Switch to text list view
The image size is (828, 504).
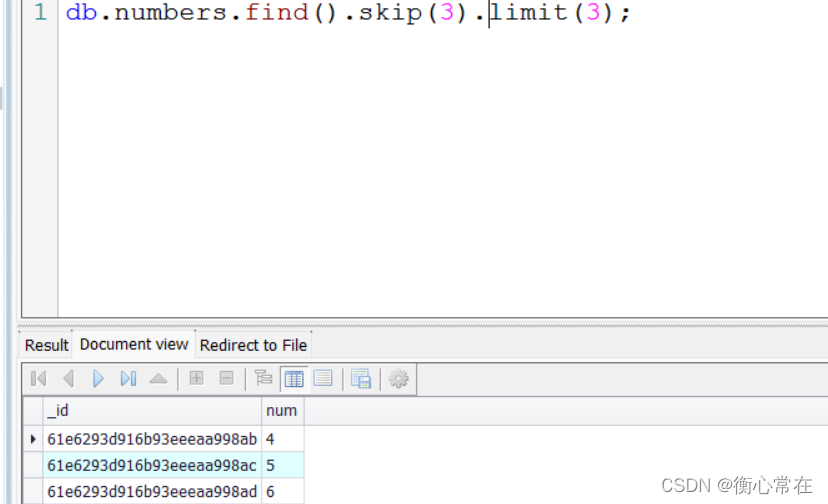[x=323, y=378]
